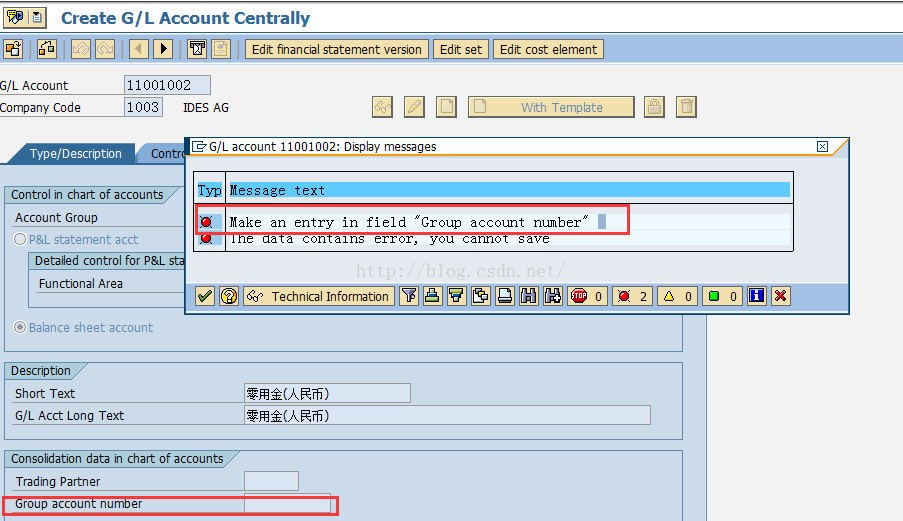The image size is (903, 521).
Task: Click the sort ascending icon in messages dialog
Action: pos(432,296)
